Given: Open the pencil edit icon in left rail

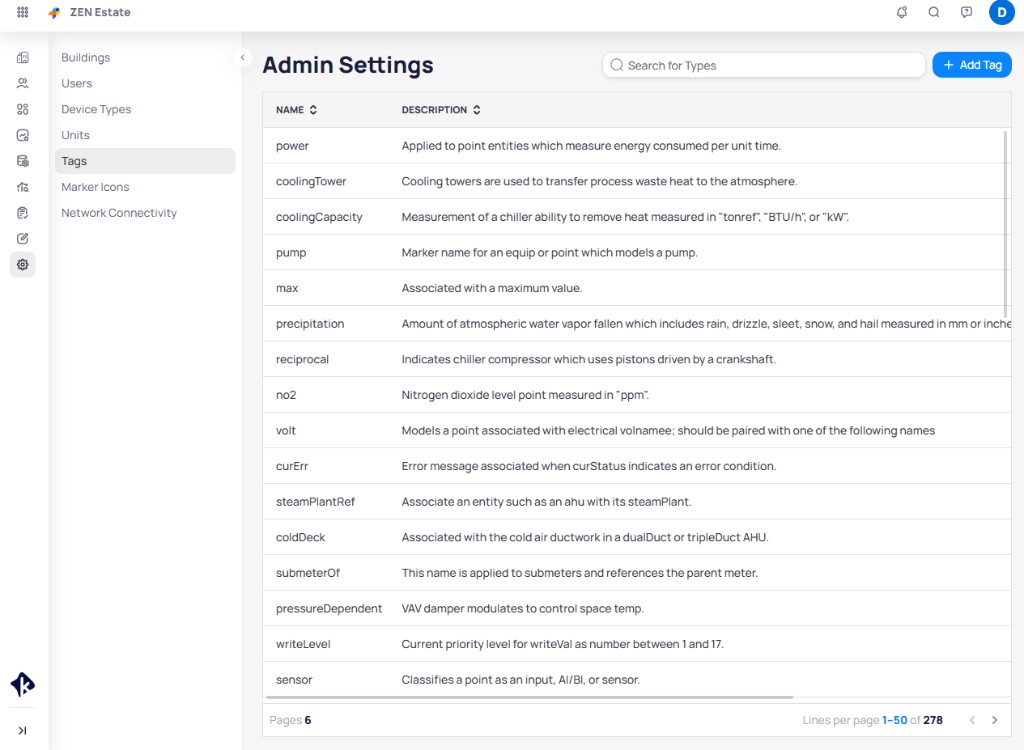Looking at the screenshot, I should 23,238.
